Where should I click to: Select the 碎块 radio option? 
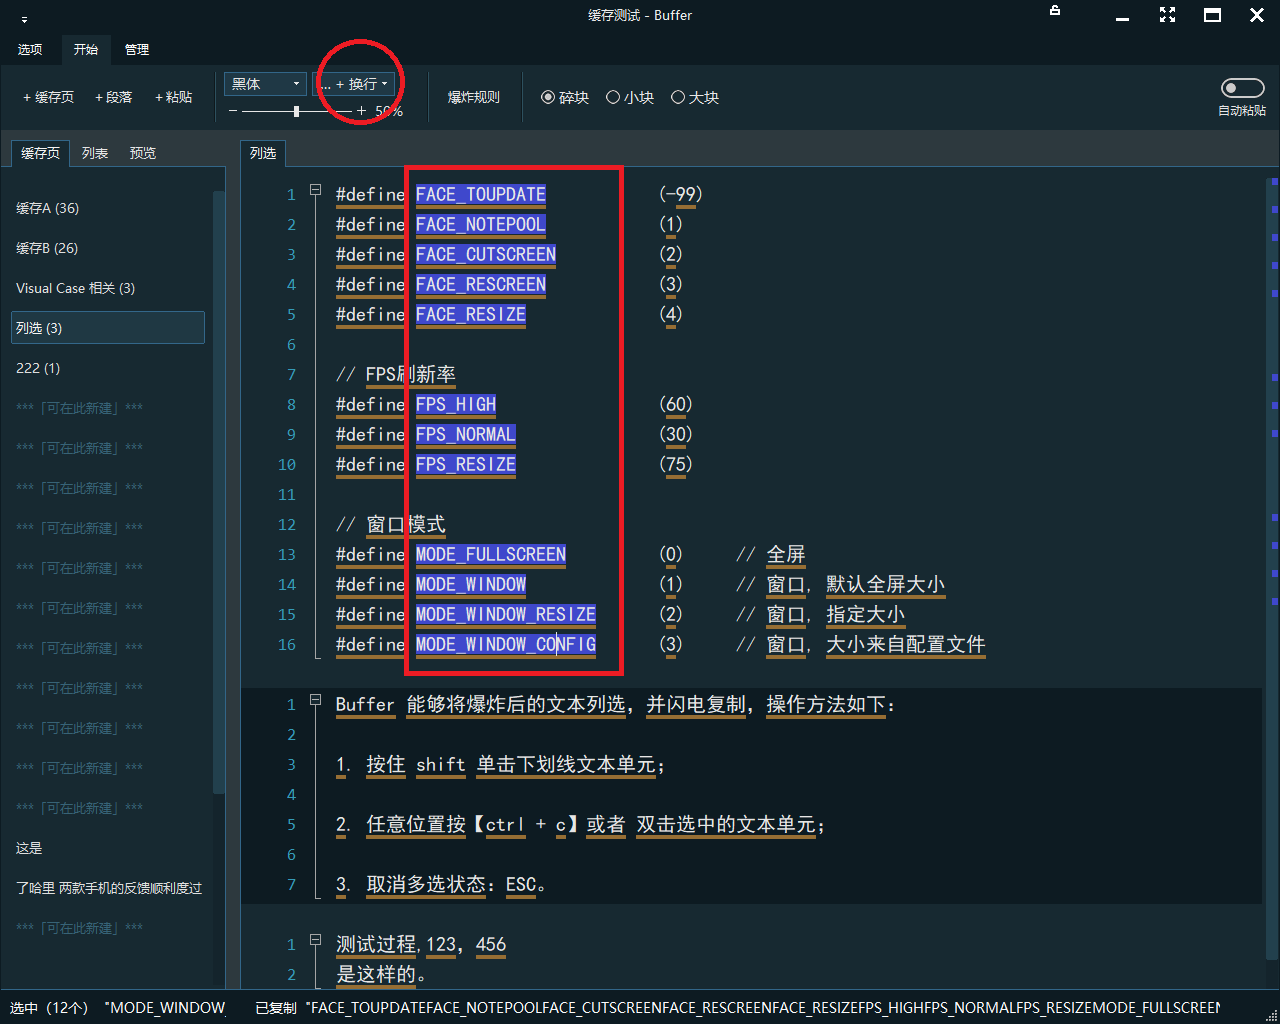(565, 97)
